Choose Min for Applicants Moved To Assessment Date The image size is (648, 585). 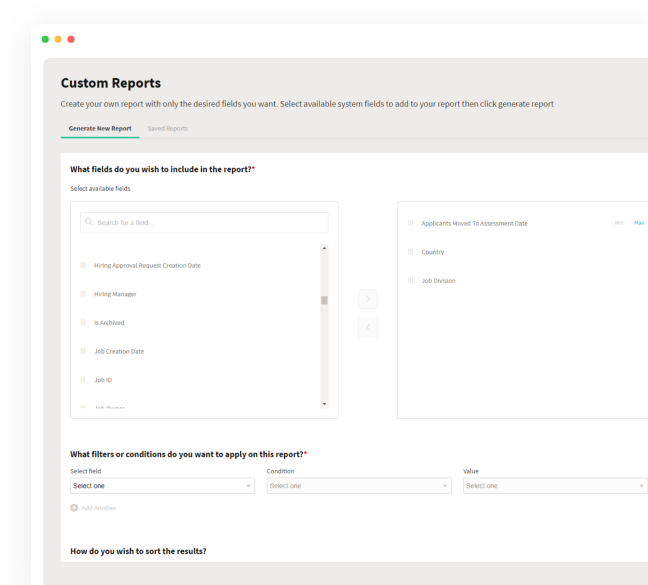619,223
